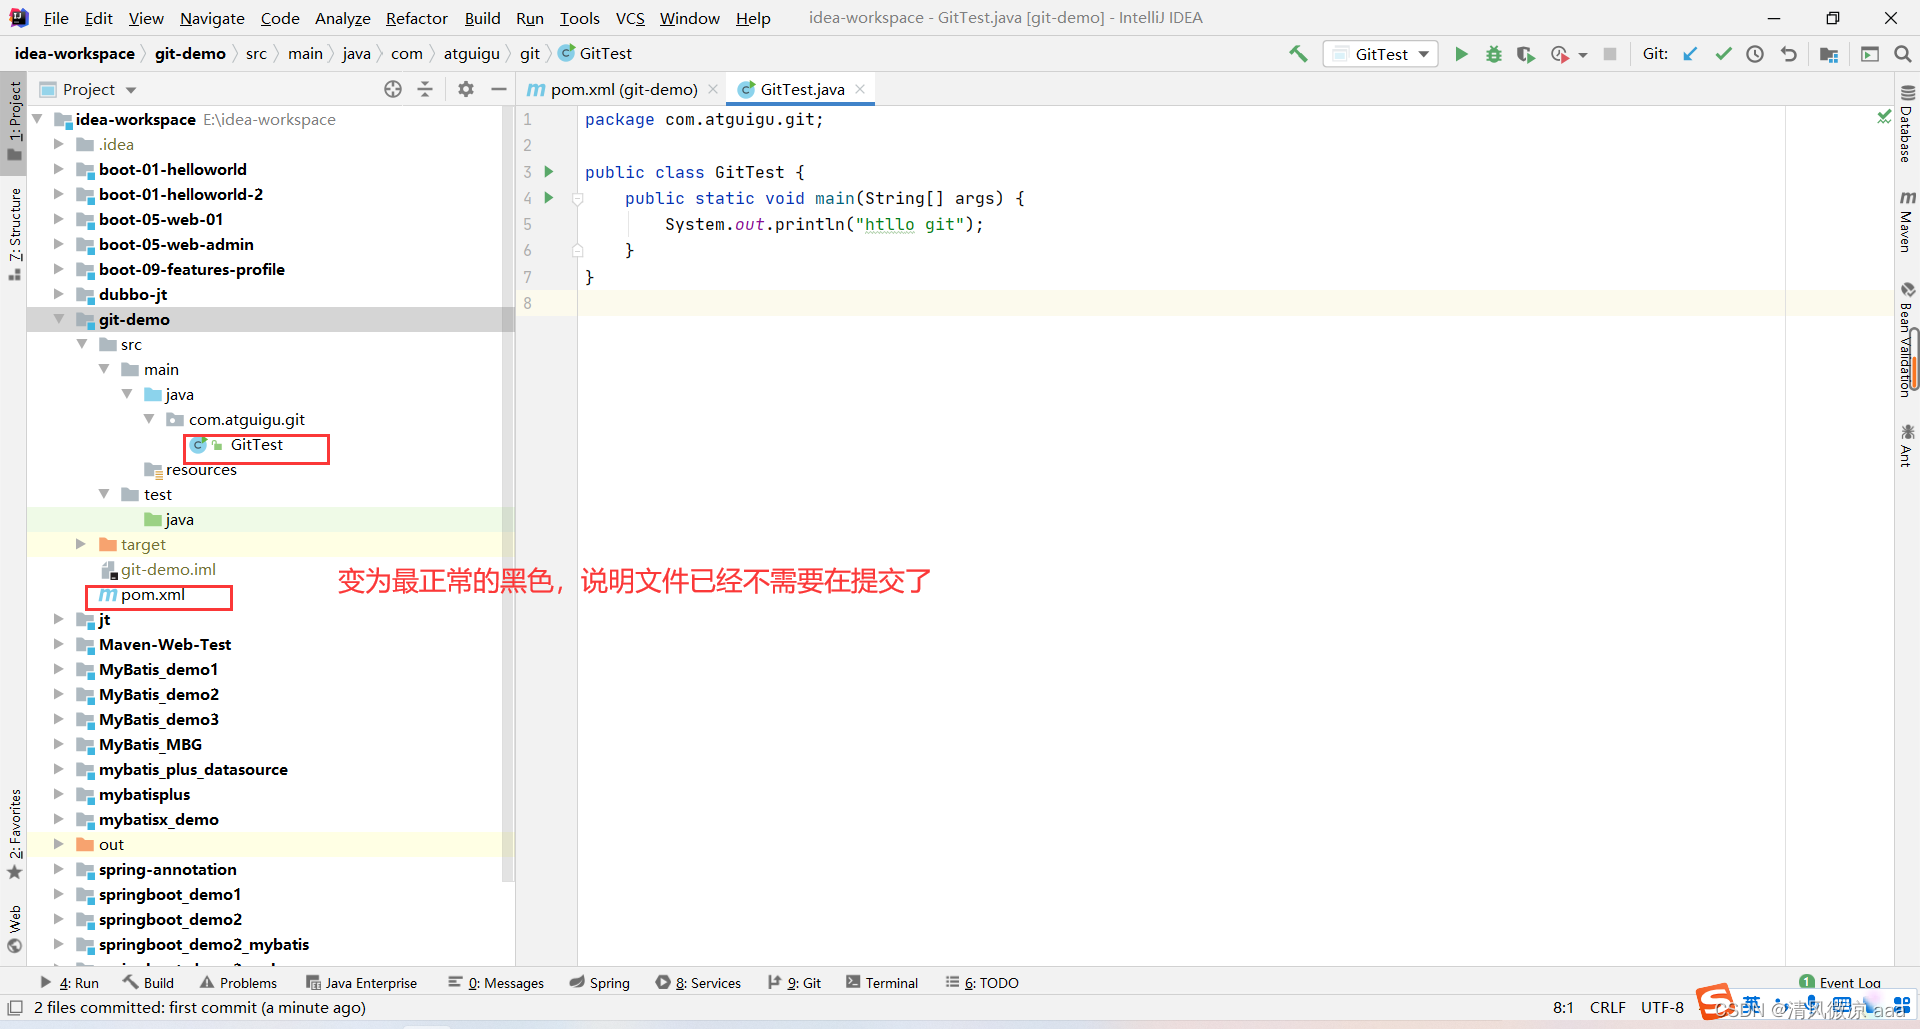Switch to pom.xml (git-demo) tab
1920x1029 pixels.
[x=612, y=89]
